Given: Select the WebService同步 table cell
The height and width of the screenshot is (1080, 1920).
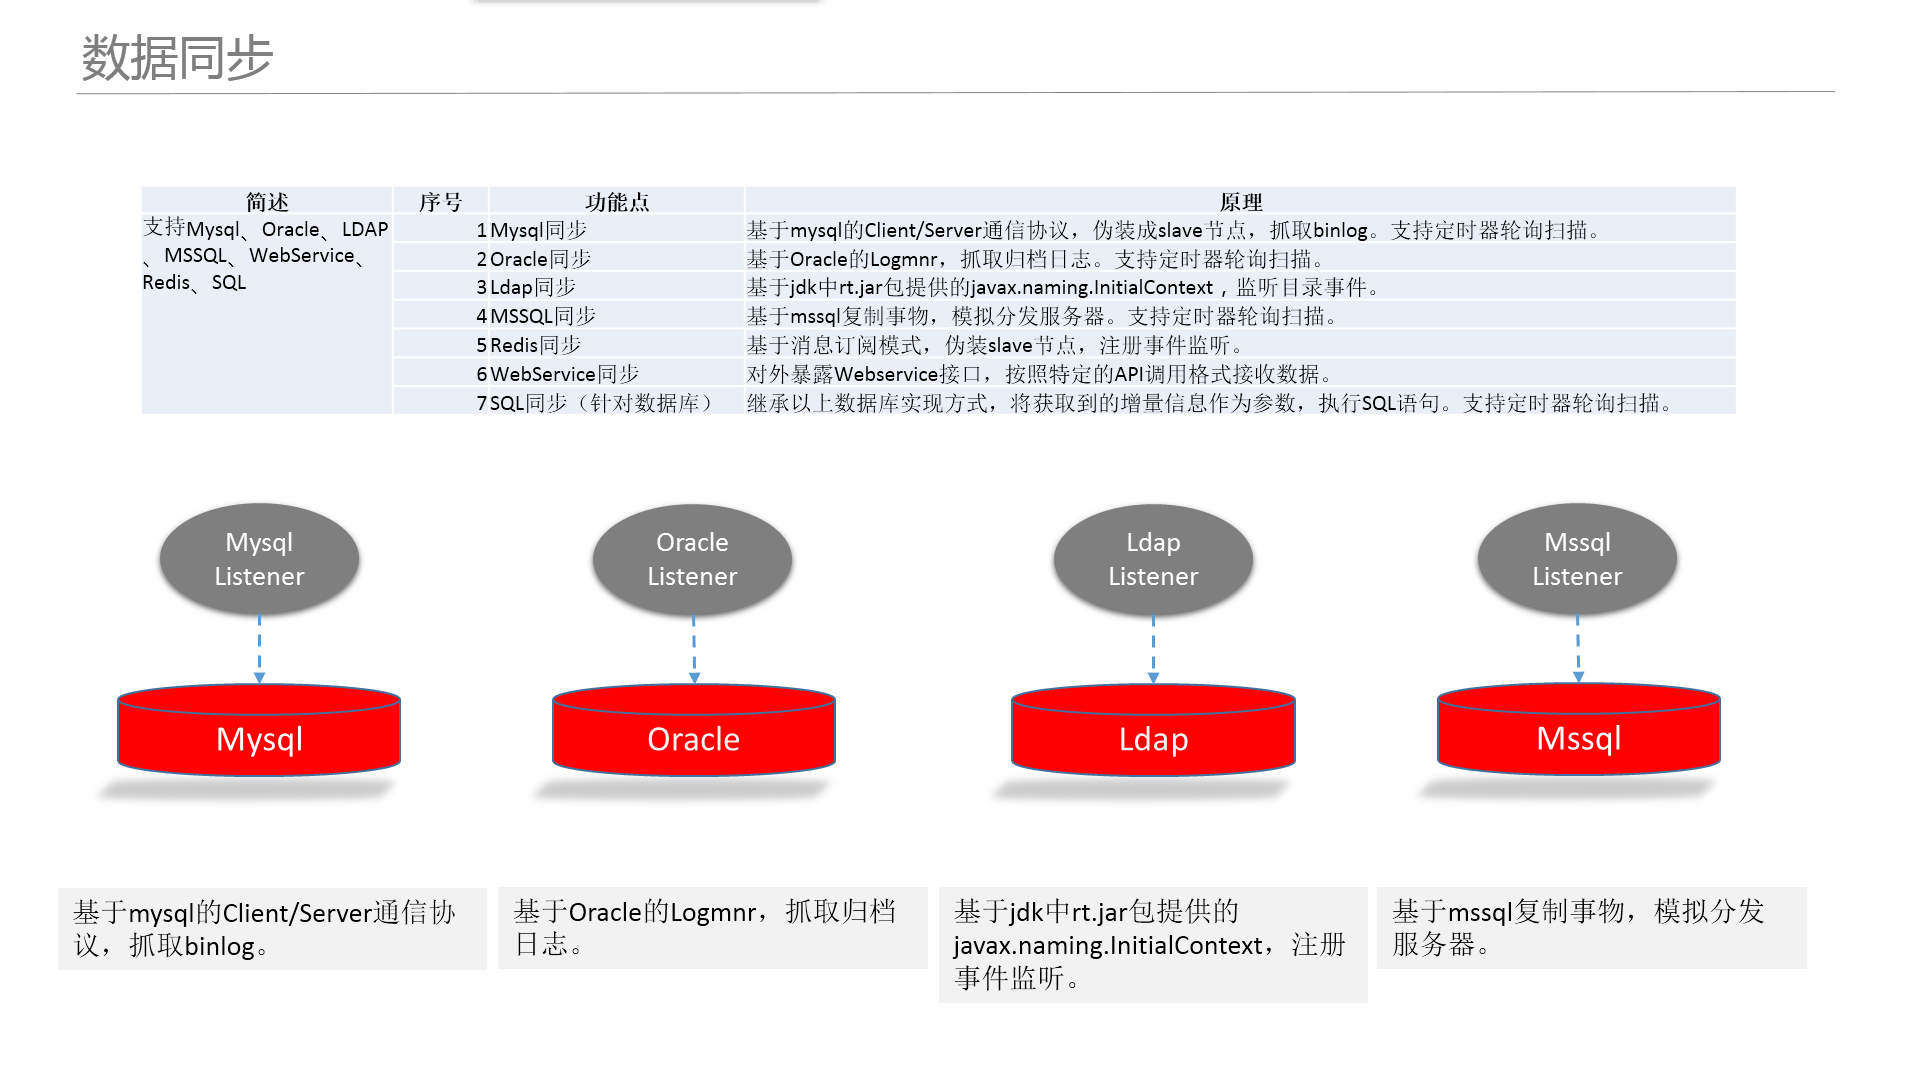Looking at the screenshot, I should pos(617,374).
